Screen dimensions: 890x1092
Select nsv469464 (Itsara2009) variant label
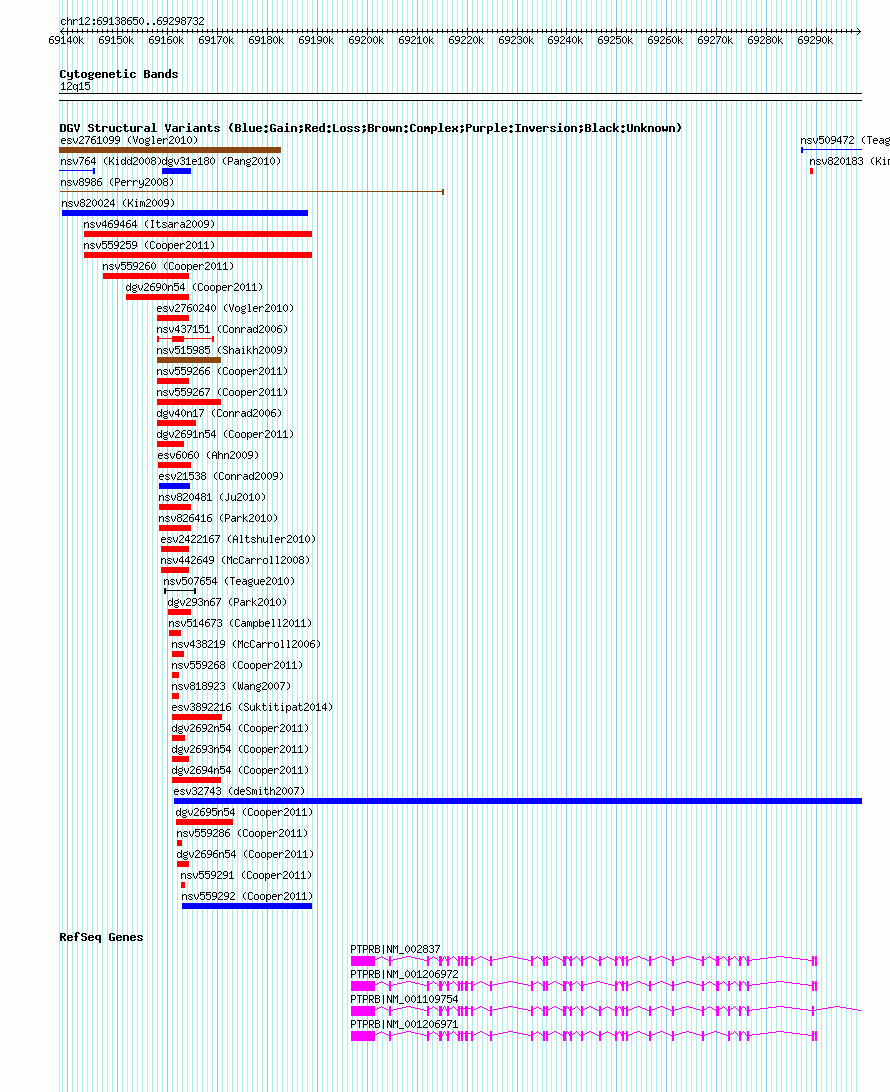[149, 224]
